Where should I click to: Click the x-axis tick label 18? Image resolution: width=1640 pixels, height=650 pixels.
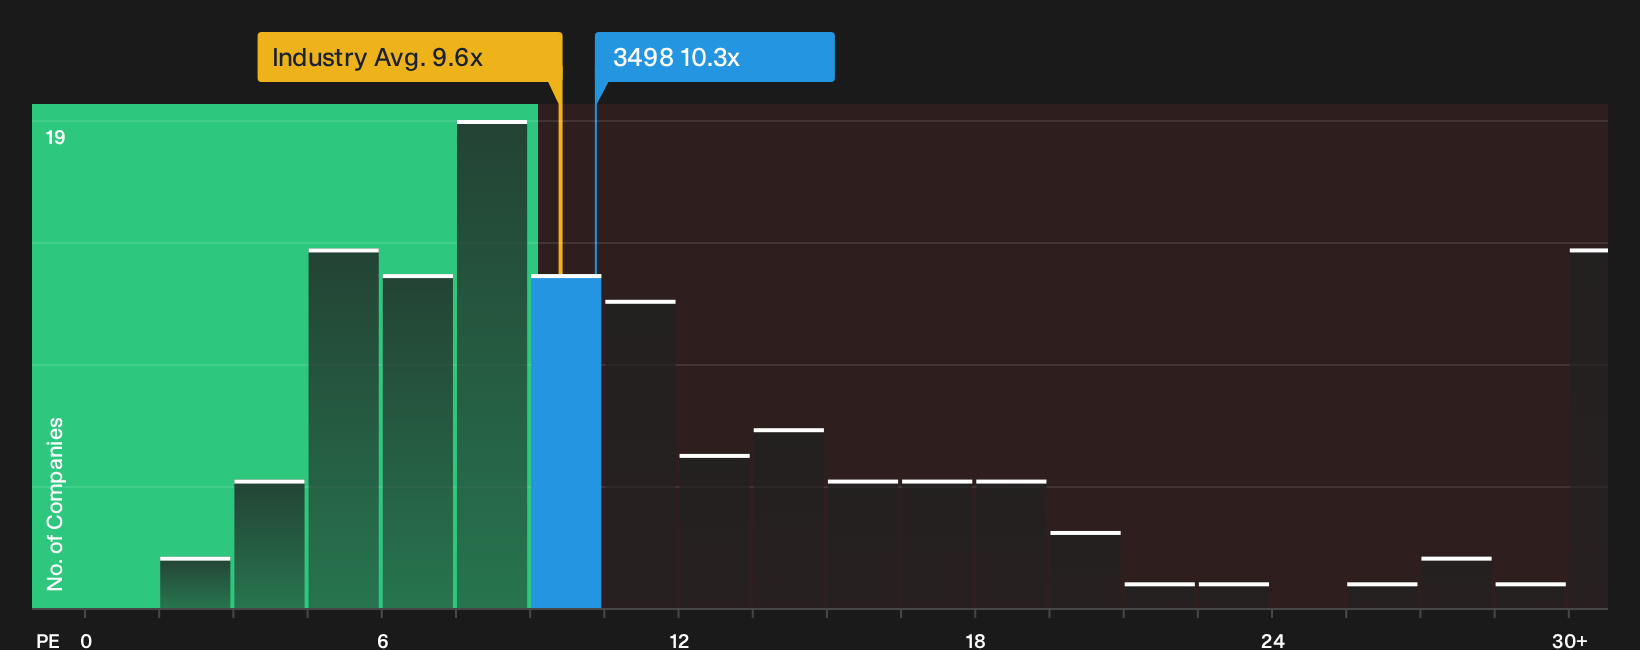975,641
